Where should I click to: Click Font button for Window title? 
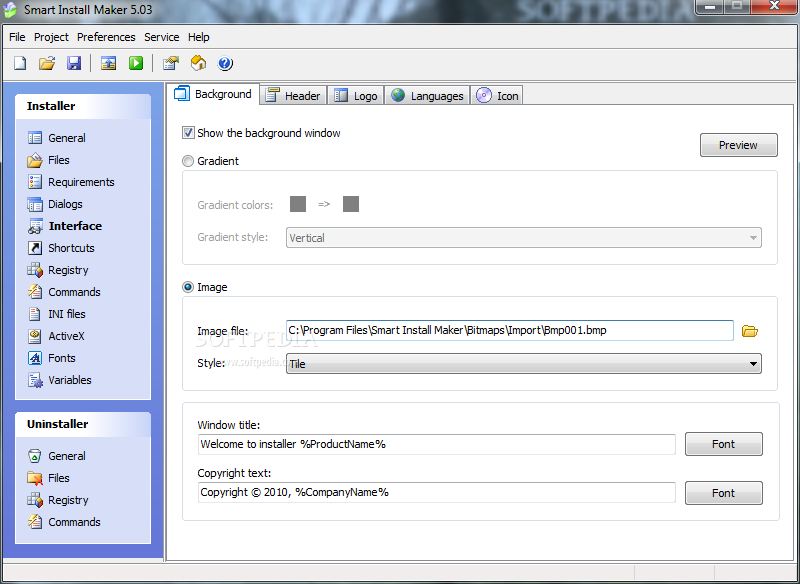pyautogui.click(x=723, y=444)
